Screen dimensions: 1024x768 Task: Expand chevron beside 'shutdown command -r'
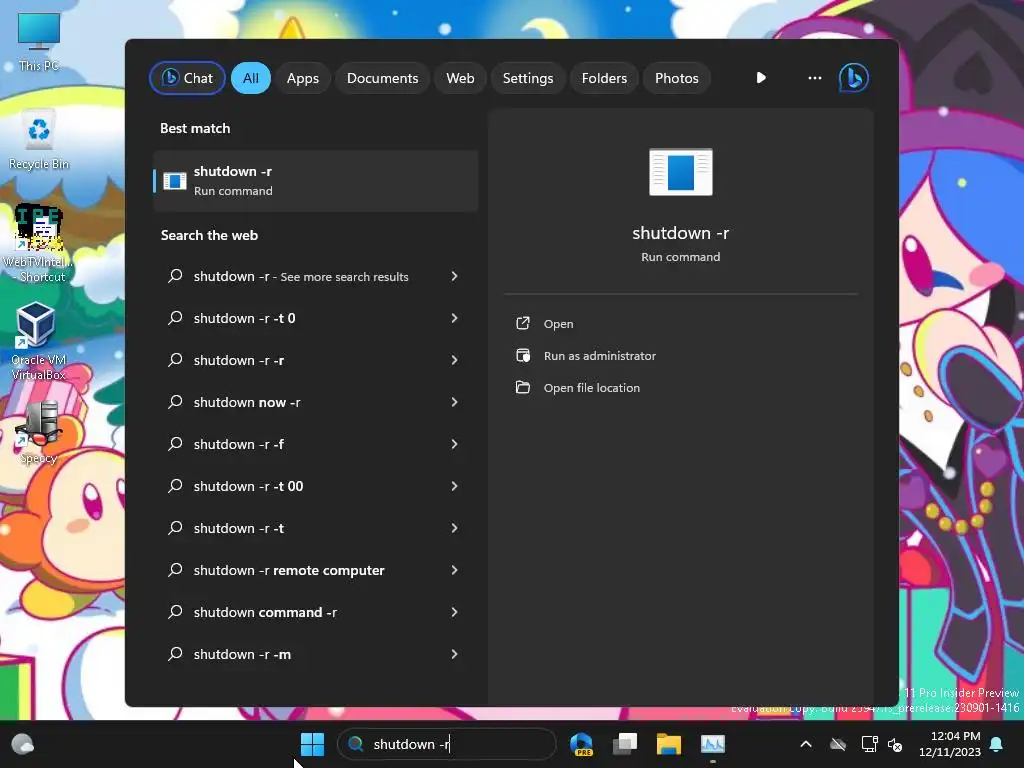tap(455, 612)
